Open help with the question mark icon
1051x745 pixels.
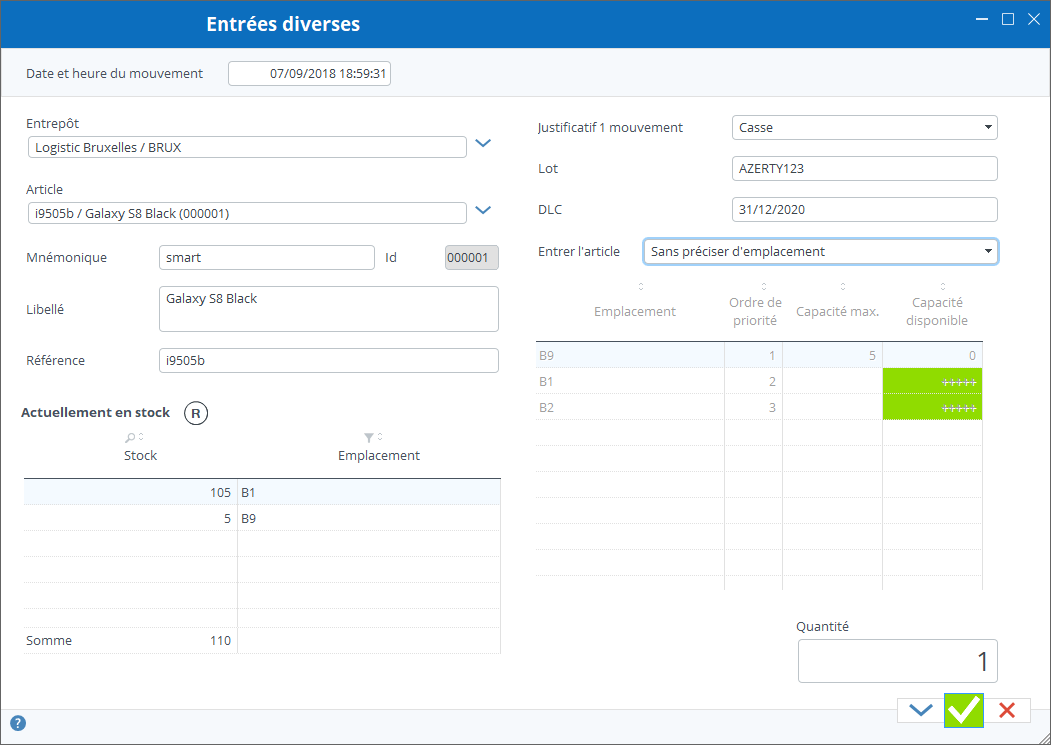pos(17,723)
